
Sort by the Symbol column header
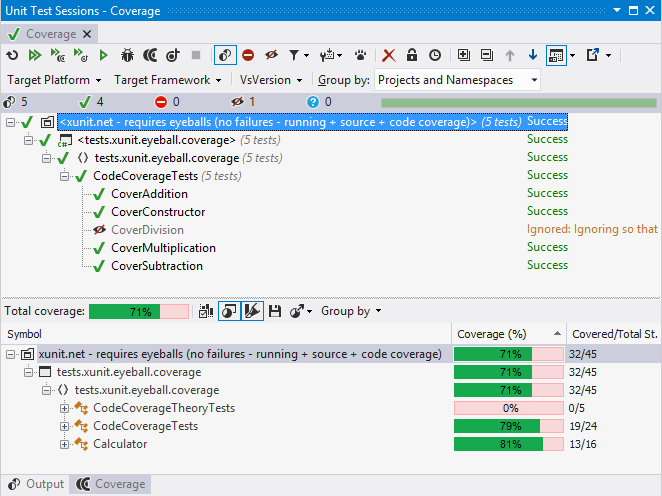(x=226, y=334)
